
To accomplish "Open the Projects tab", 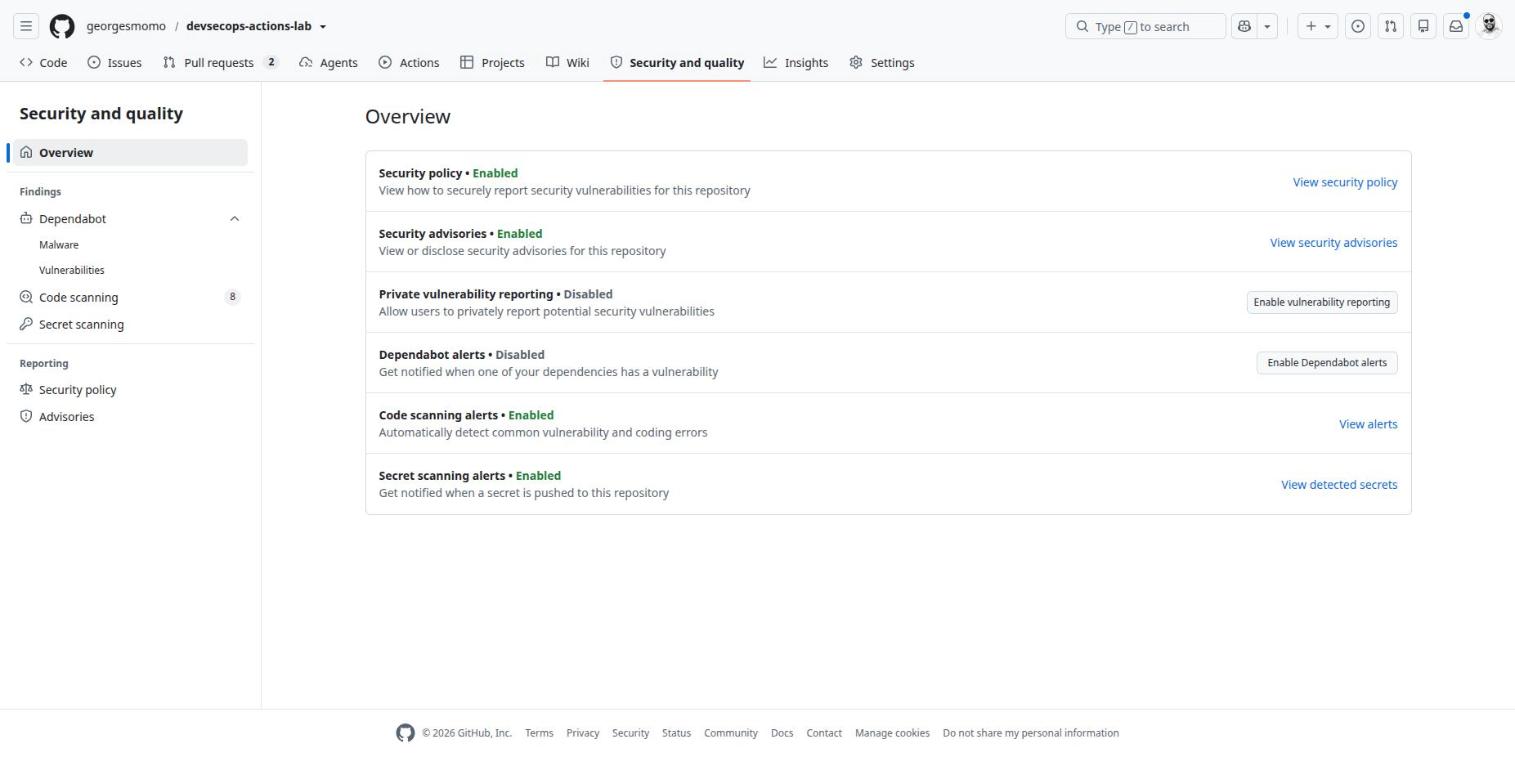I will tap(492, 62).
